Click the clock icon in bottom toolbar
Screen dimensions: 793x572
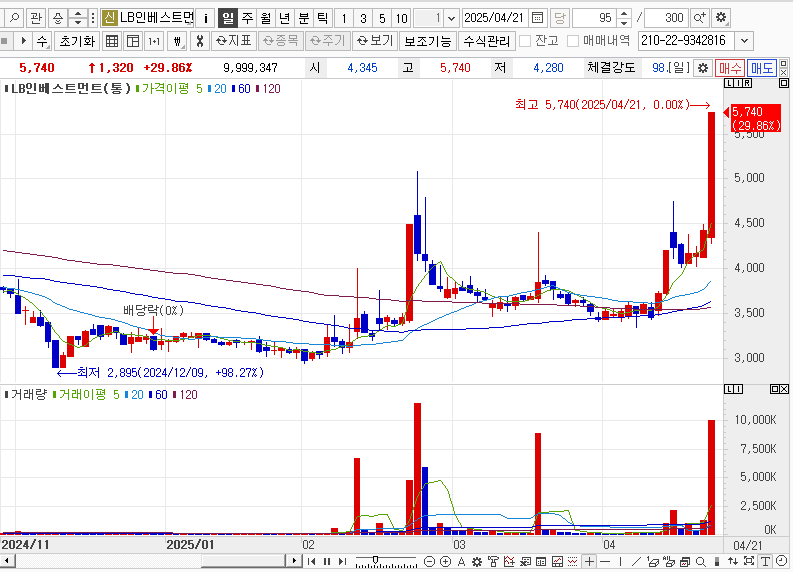point(781,561)
